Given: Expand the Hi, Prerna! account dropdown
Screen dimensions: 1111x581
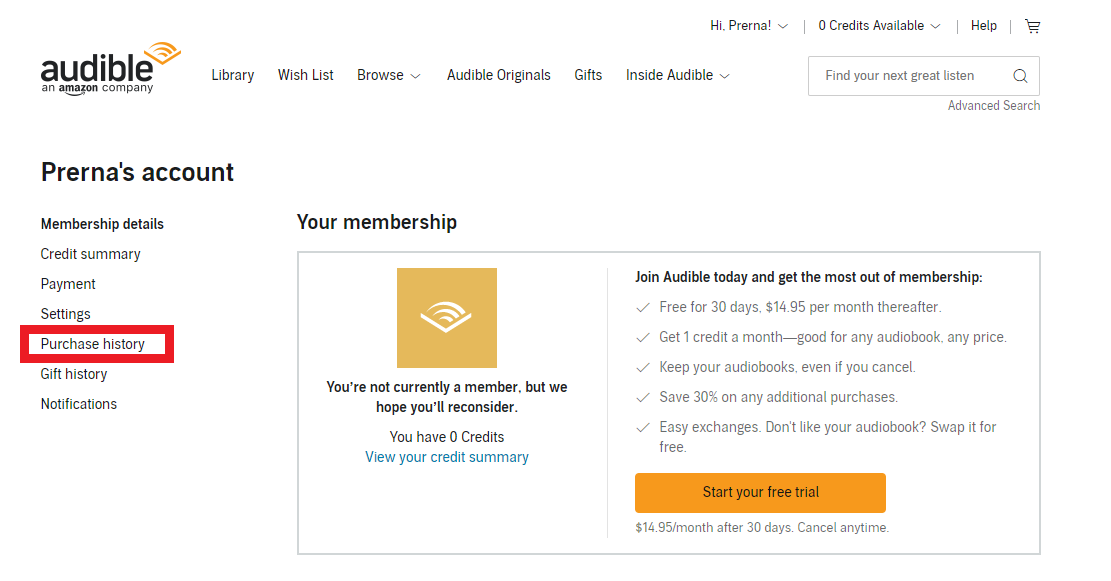Looking at the screenshot, I should [749, 26].
